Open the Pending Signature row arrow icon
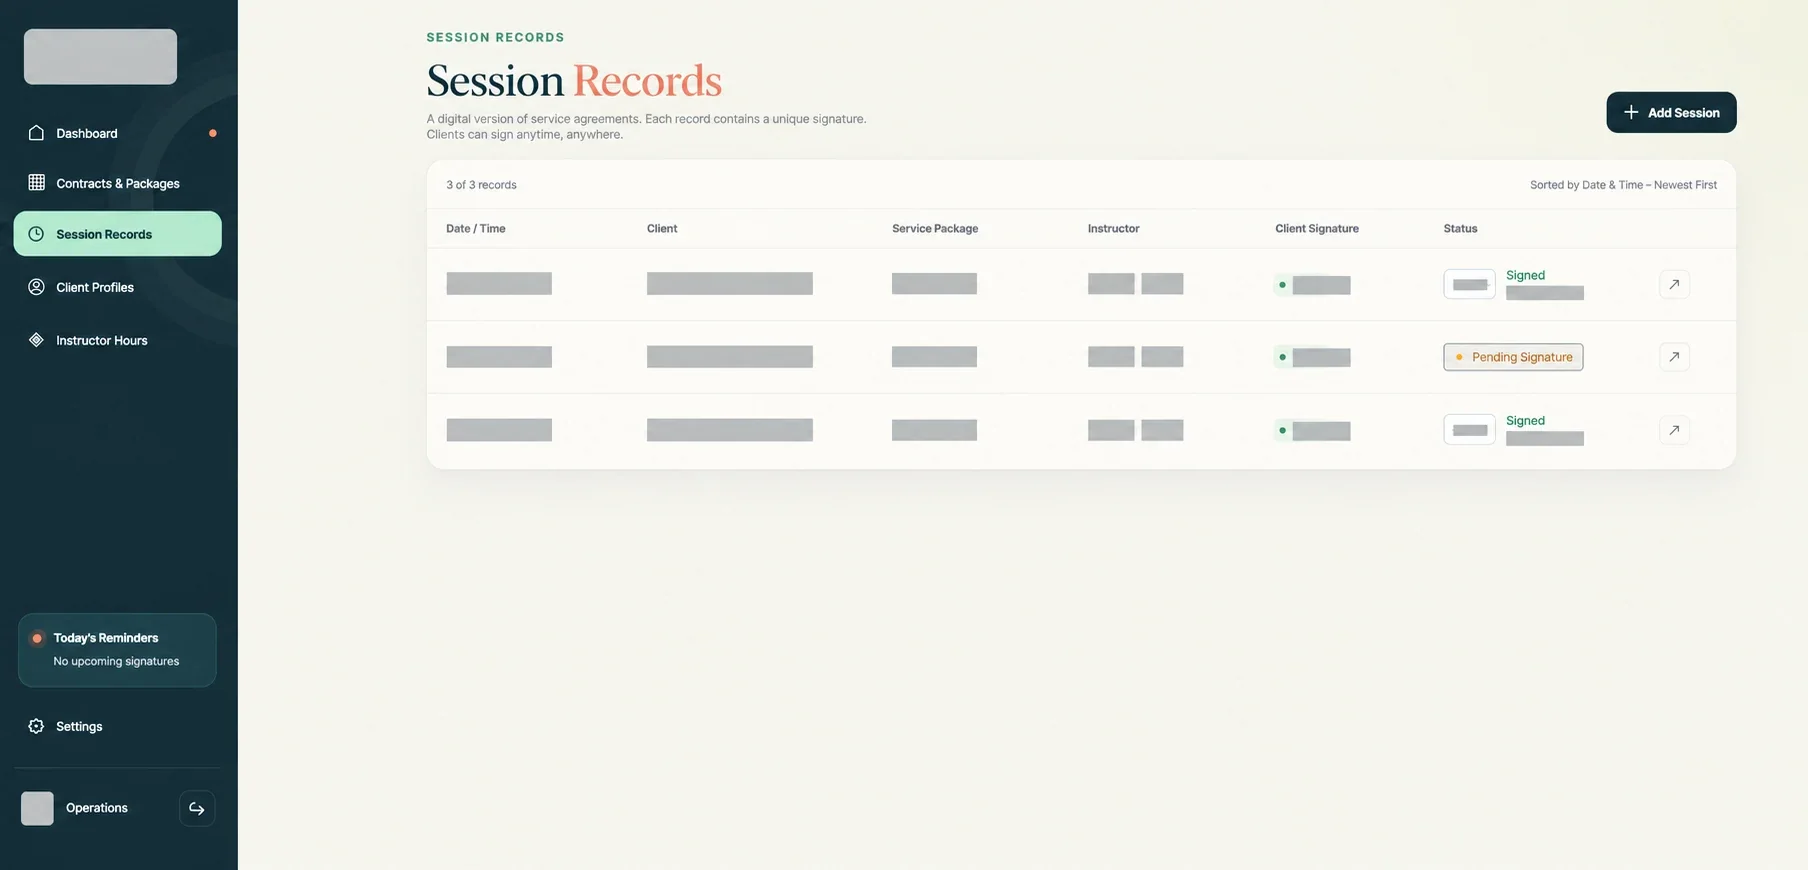 click(1674, 357)
